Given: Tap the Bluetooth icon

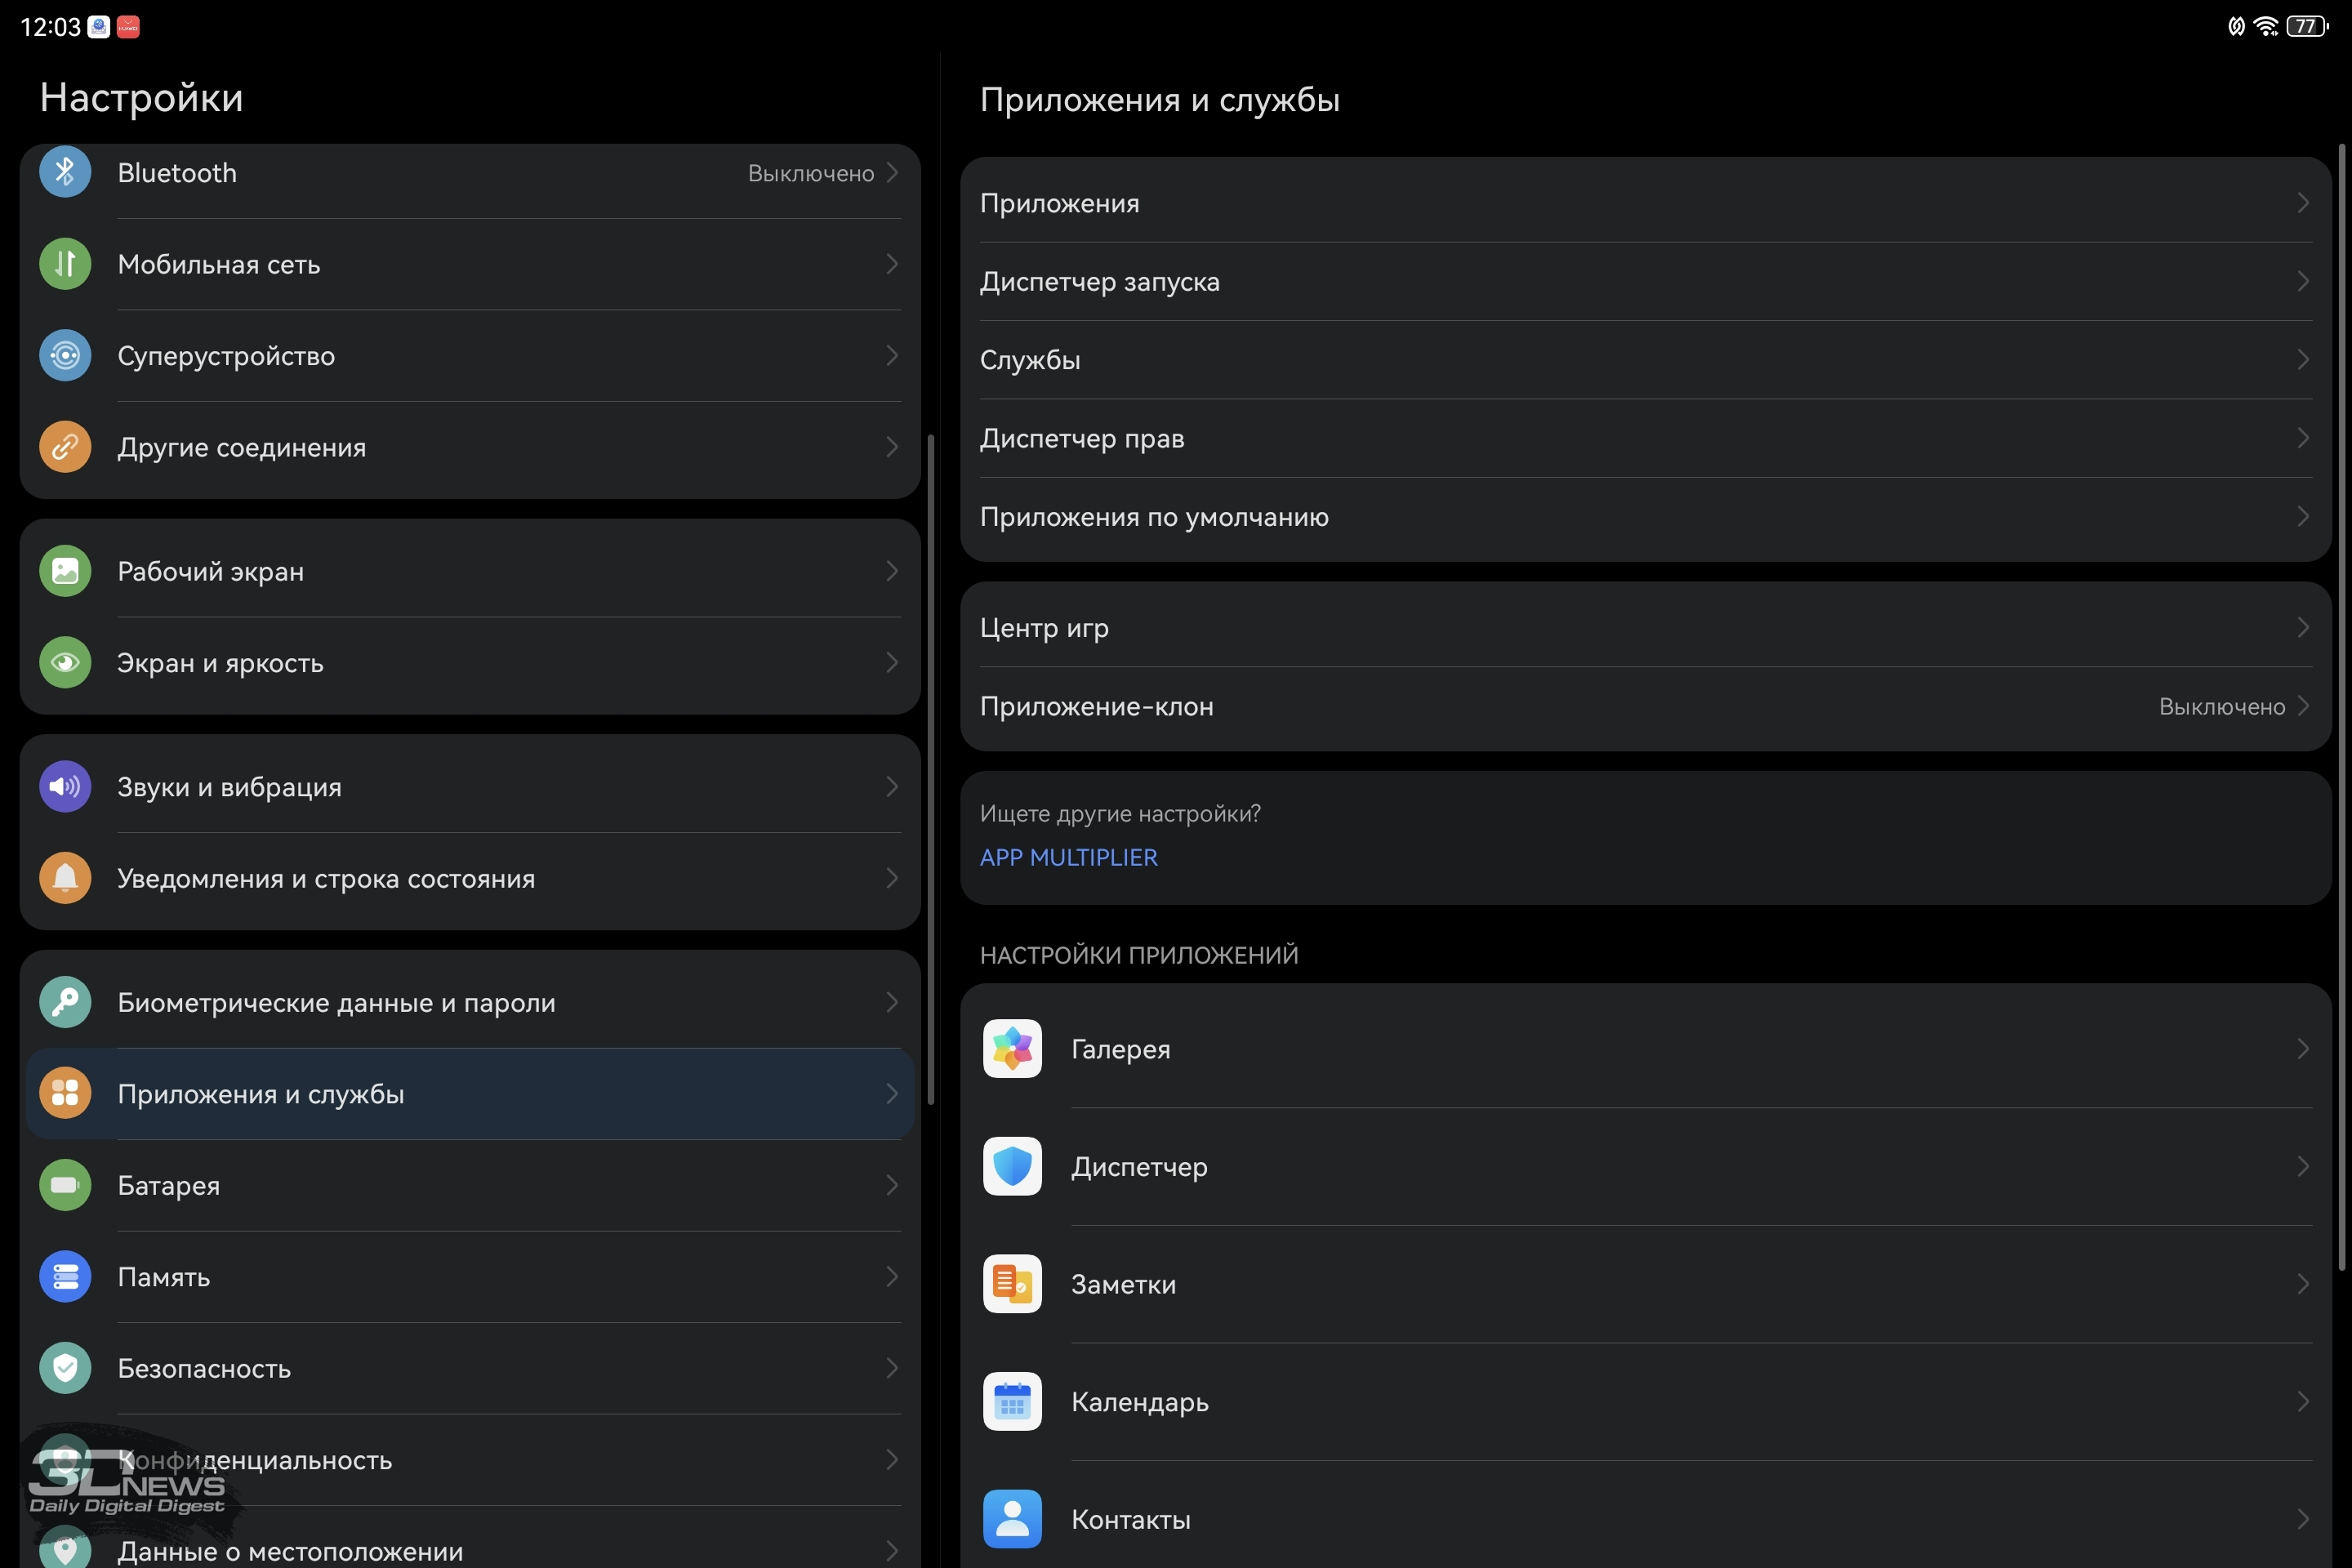Looking at the screenshot, I should click(65, 172).
